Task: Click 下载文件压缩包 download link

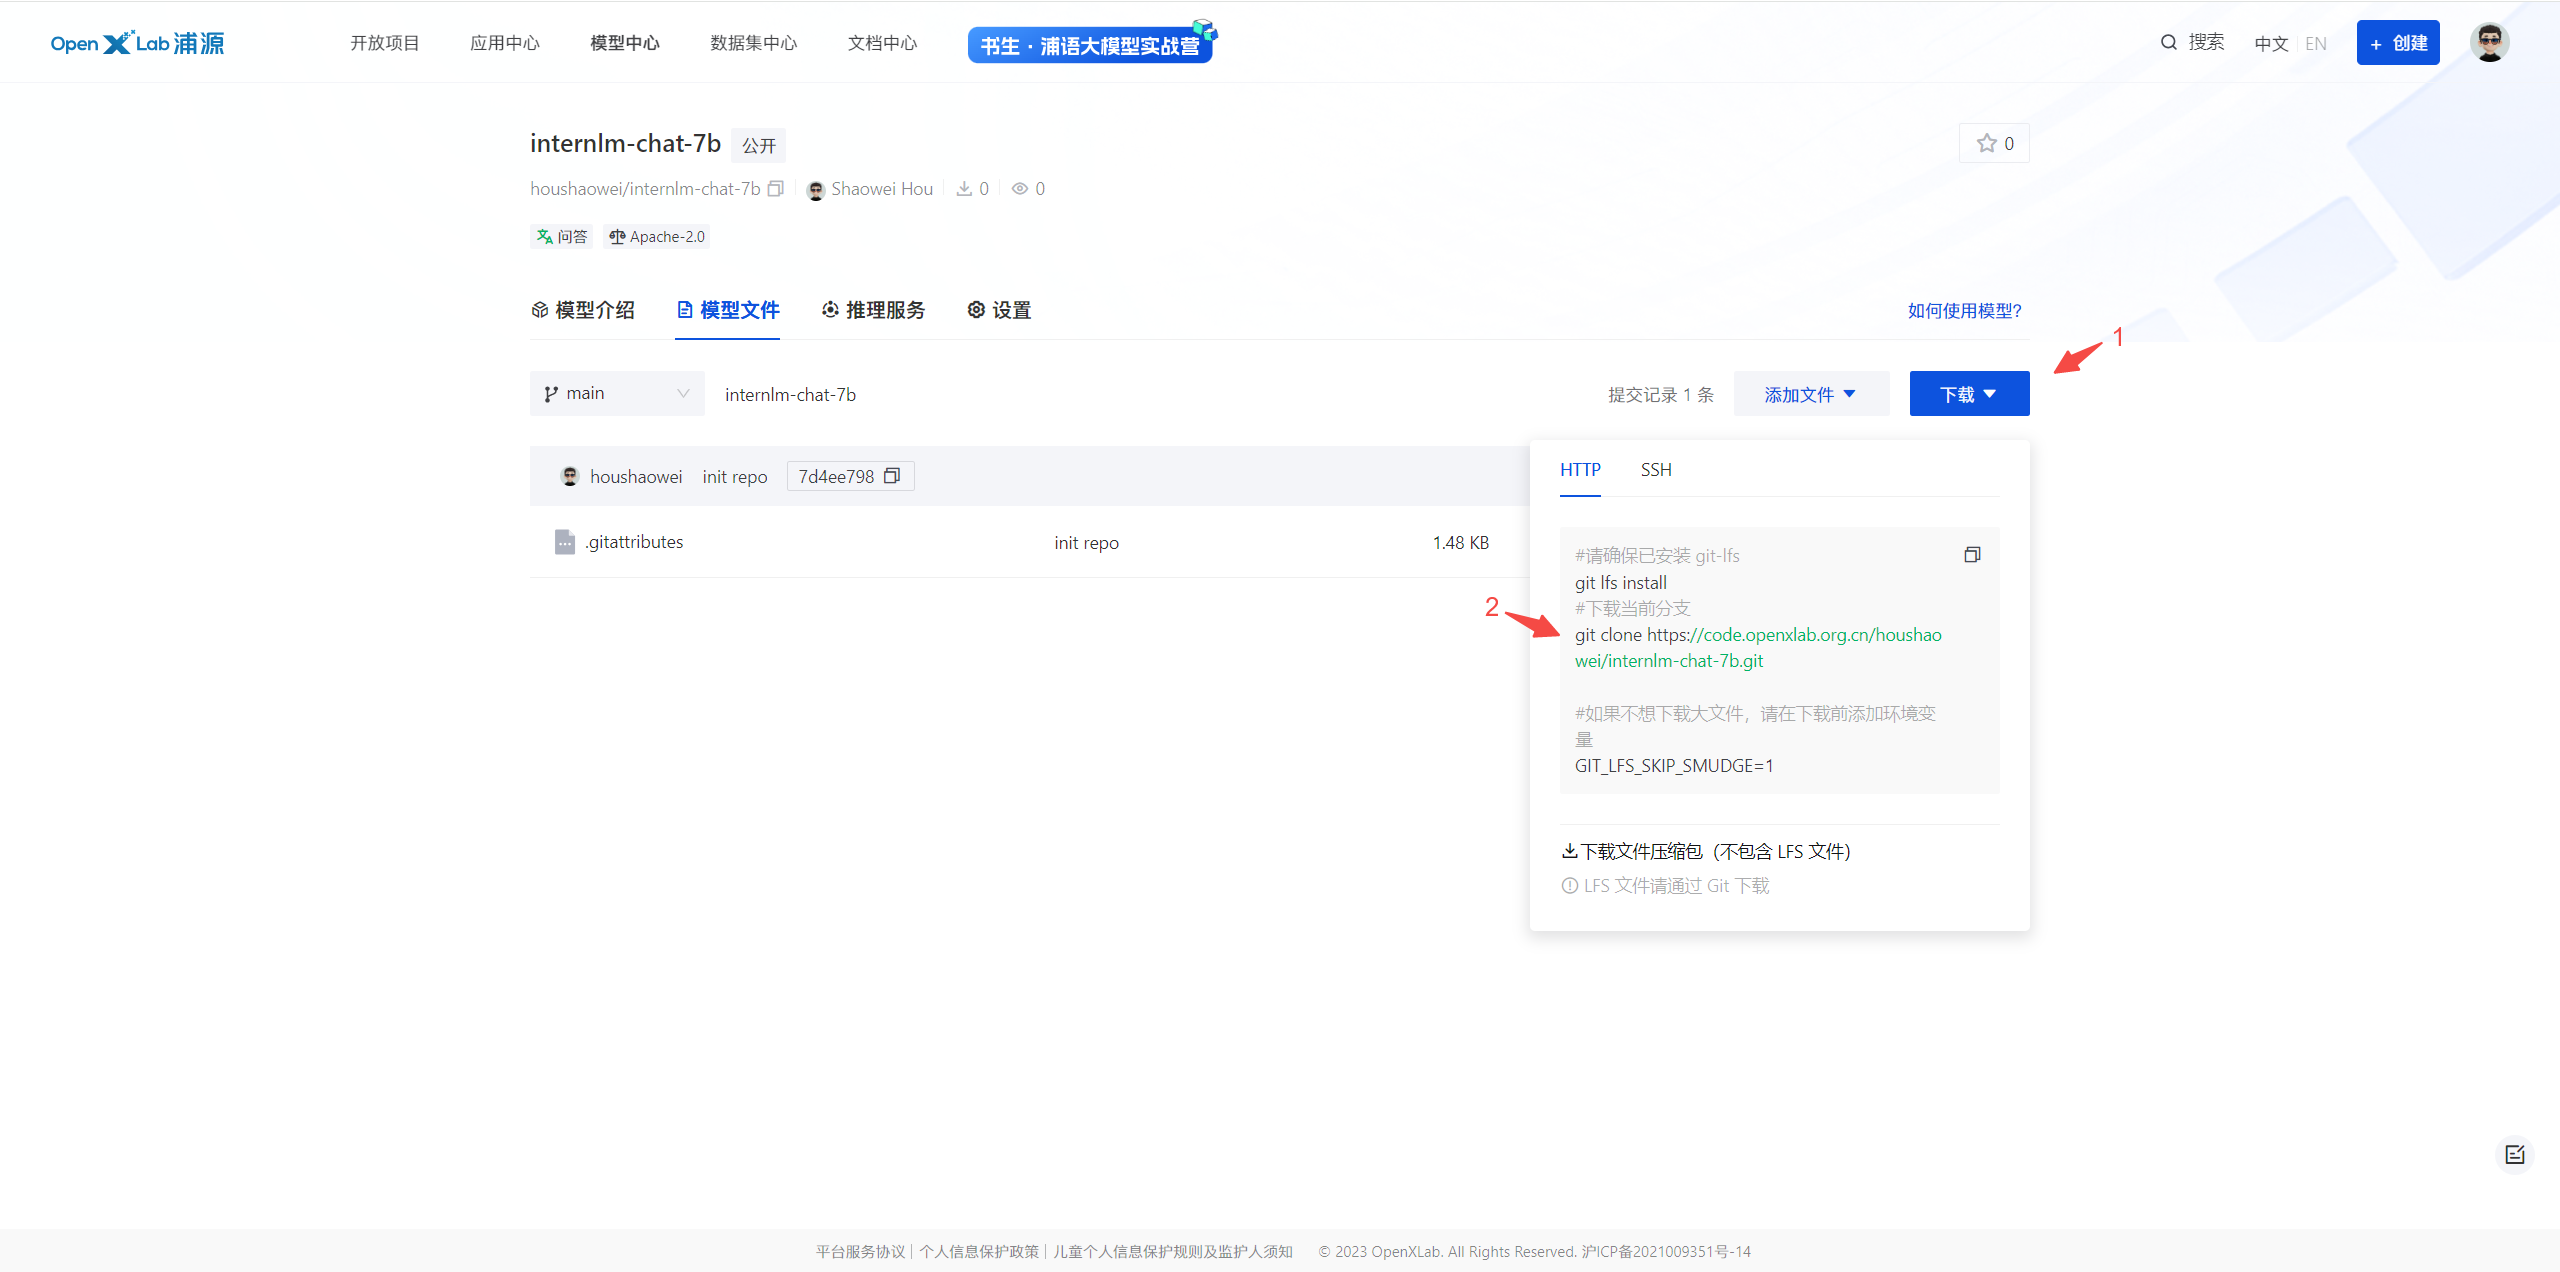Action: pyautogui.click(x=1706, y=851)
